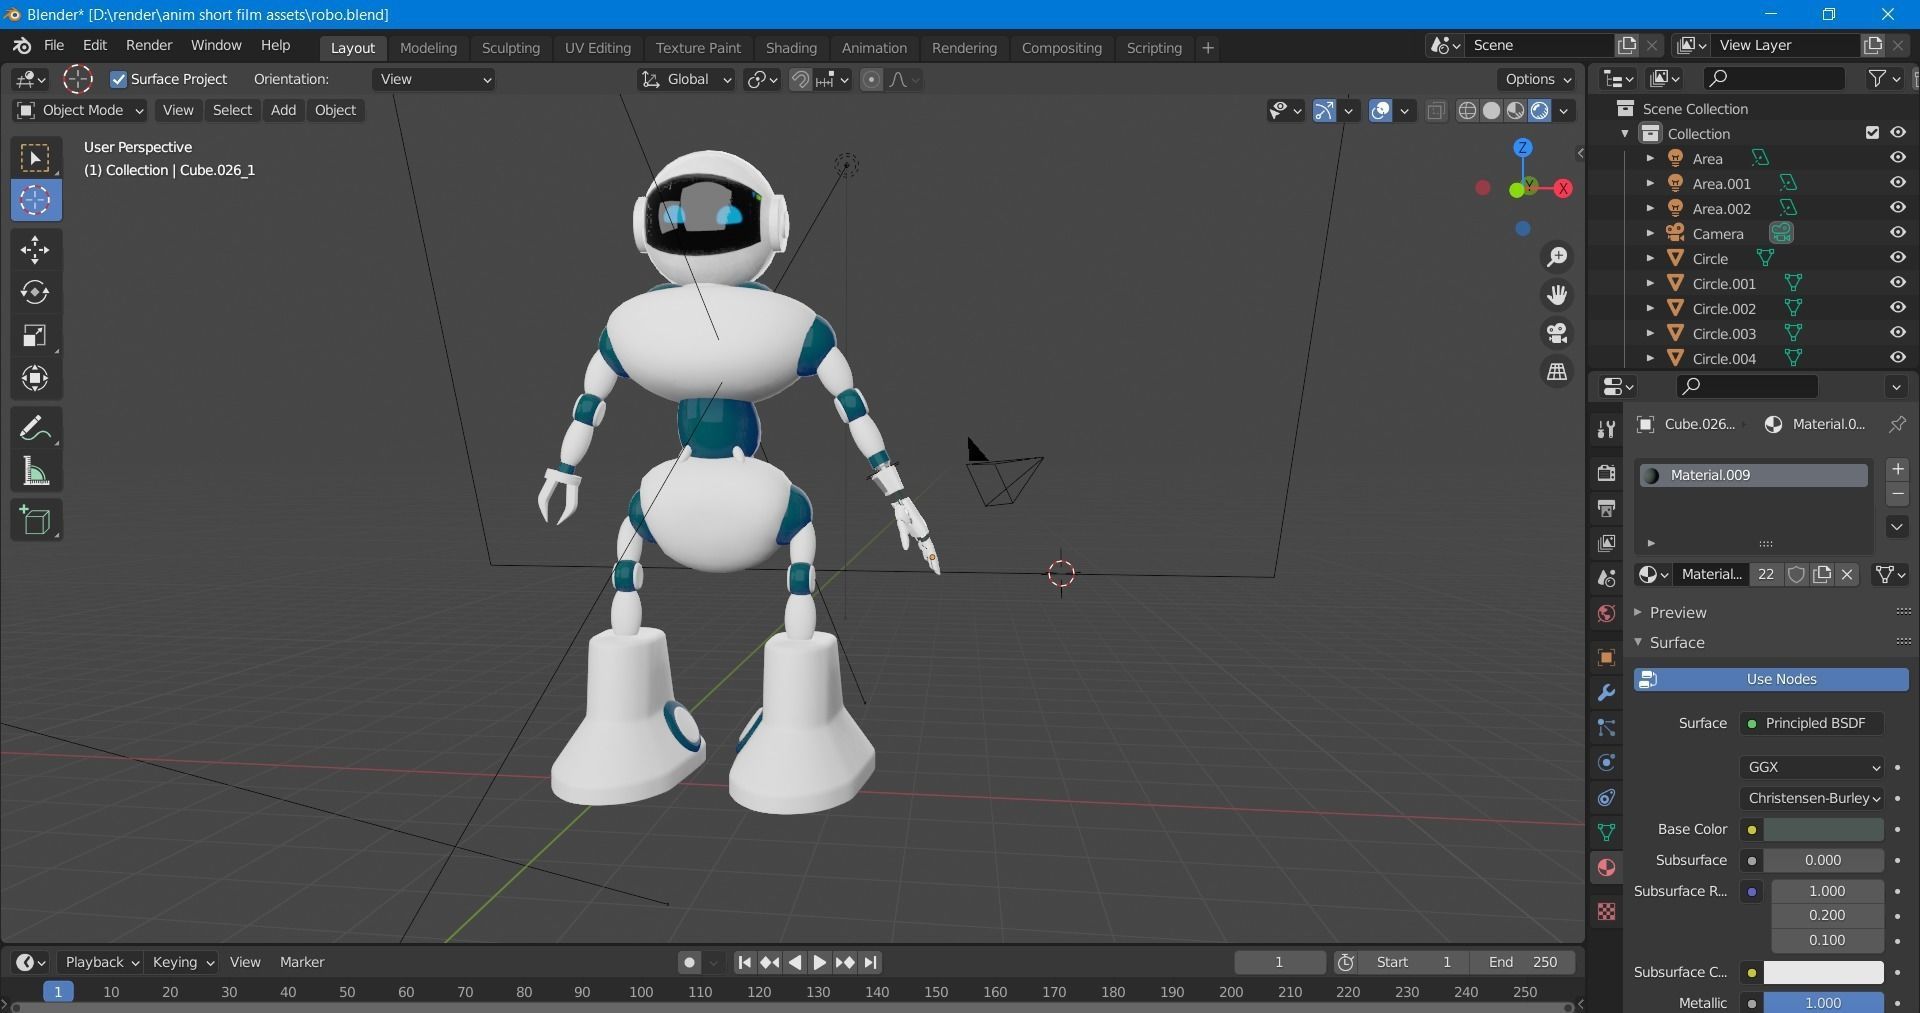The image size is (1920, 1013).
Task: Open the Tool properties tab
Action: pyautogui.click(x=1606, y=429)
